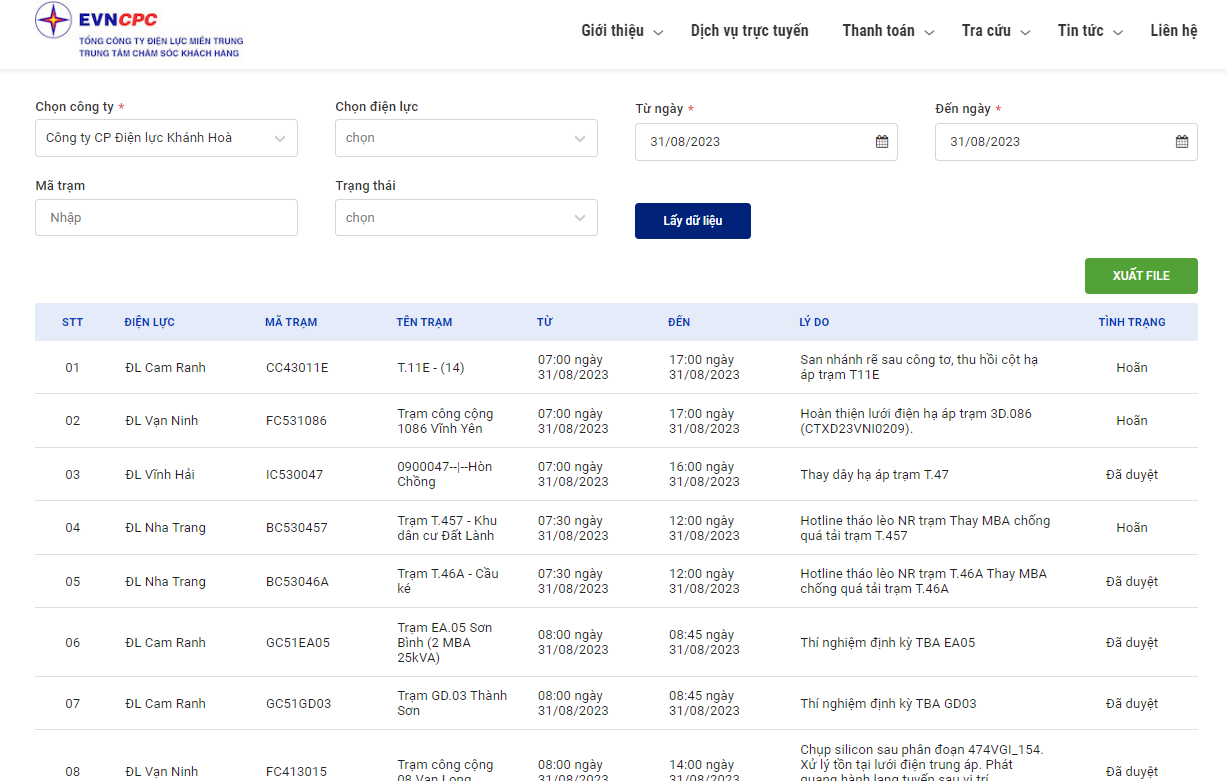Click the TÌNH TRẠNG column header
Viewport: 1227px width, 781px height.
point(1132,322)
